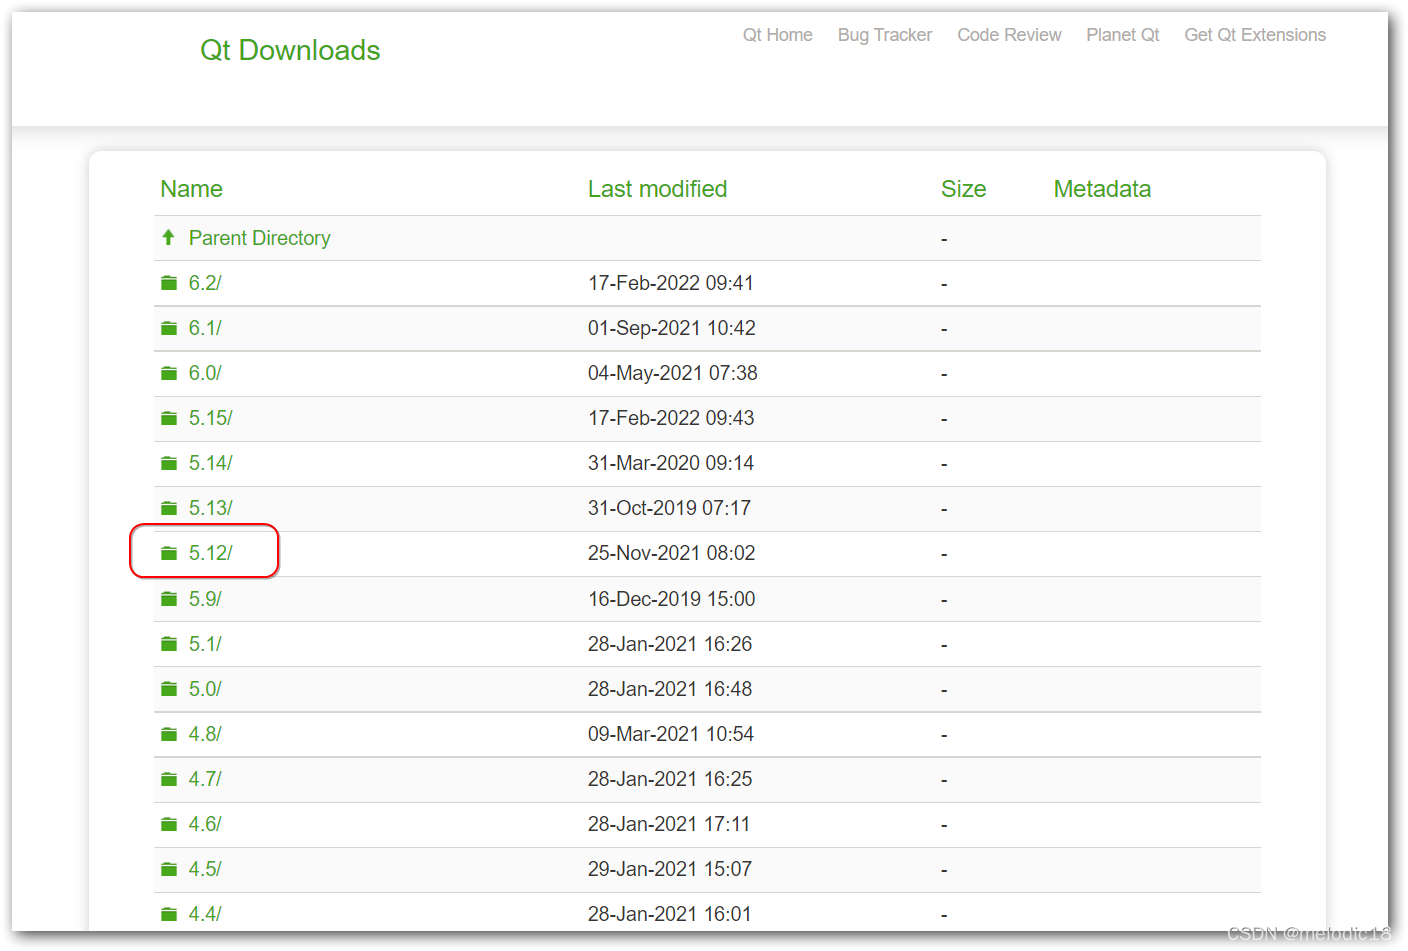Click the folder icon beside 5.9/
Image resolution: width=1408 pixels, height=951 pixels.
coord(169,600)
